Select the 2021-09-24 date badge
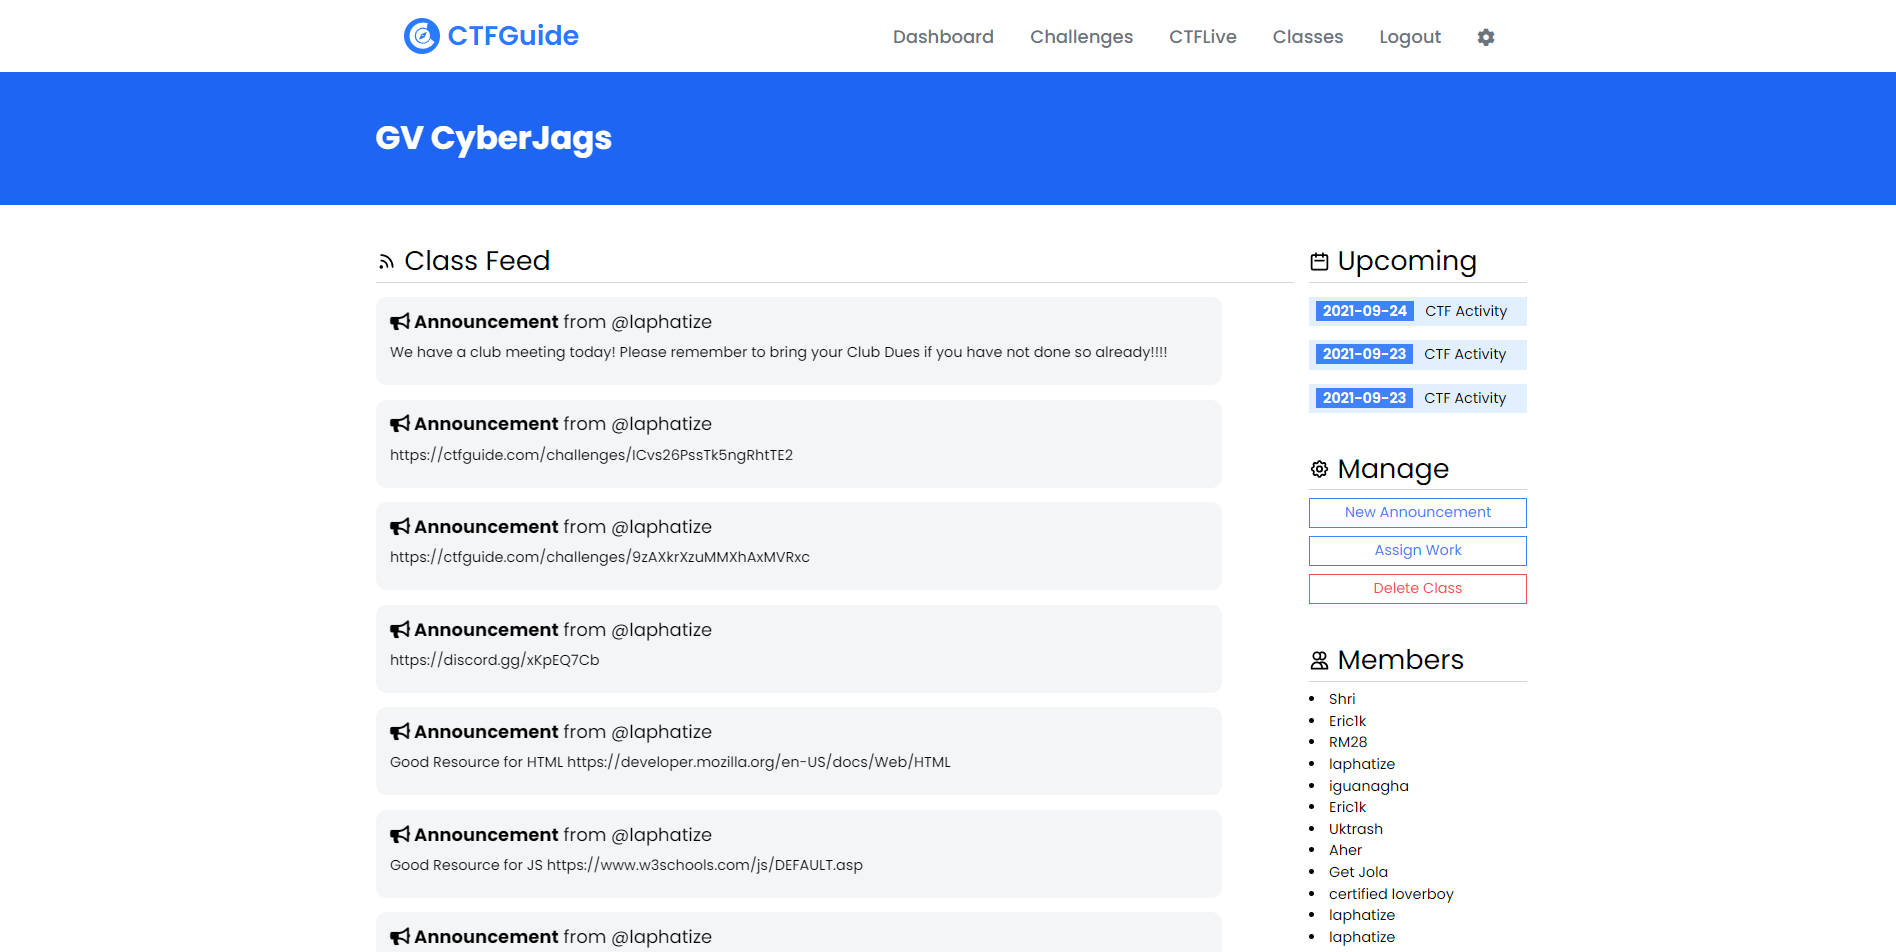This screenshot has width=1896, height=952. [1364, 311]
